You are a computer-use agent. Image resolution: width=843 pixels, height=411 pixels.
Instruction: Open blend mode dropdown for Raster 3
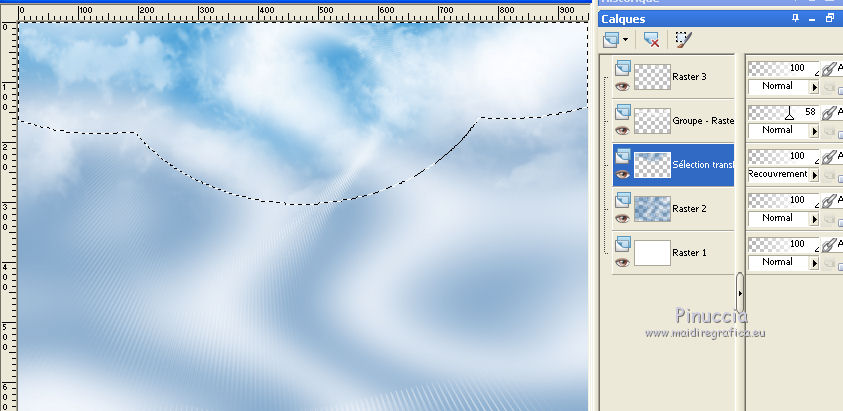pos(814,87)
